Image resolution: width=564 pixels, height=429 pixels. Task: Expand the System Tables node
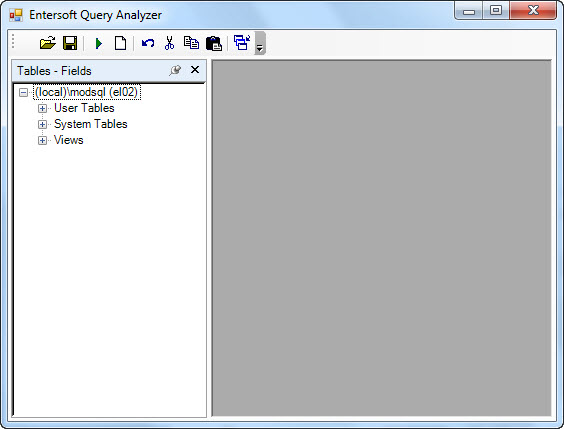pyautogui.click(x=42, y=124)
